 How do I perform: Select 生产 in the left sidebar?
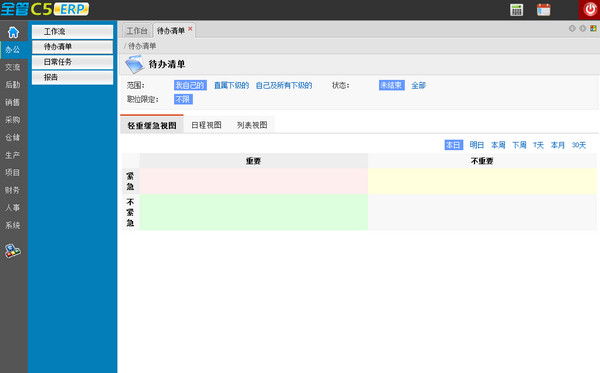(13, 155)
